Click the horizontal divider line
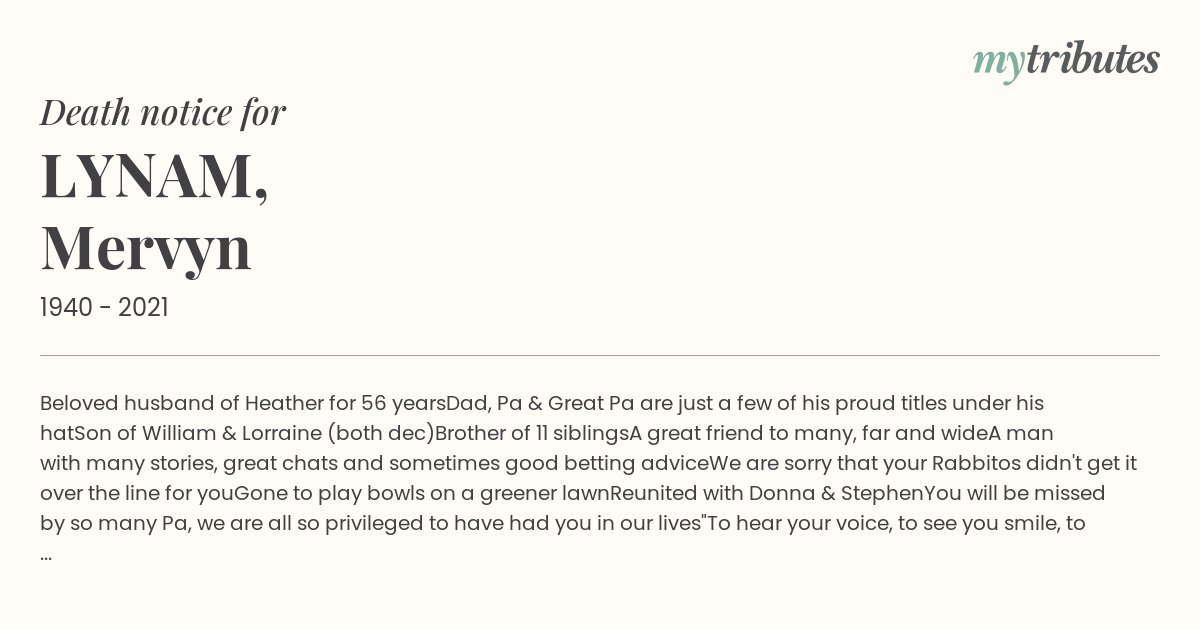1200x630 pixels. click(600, 355)
